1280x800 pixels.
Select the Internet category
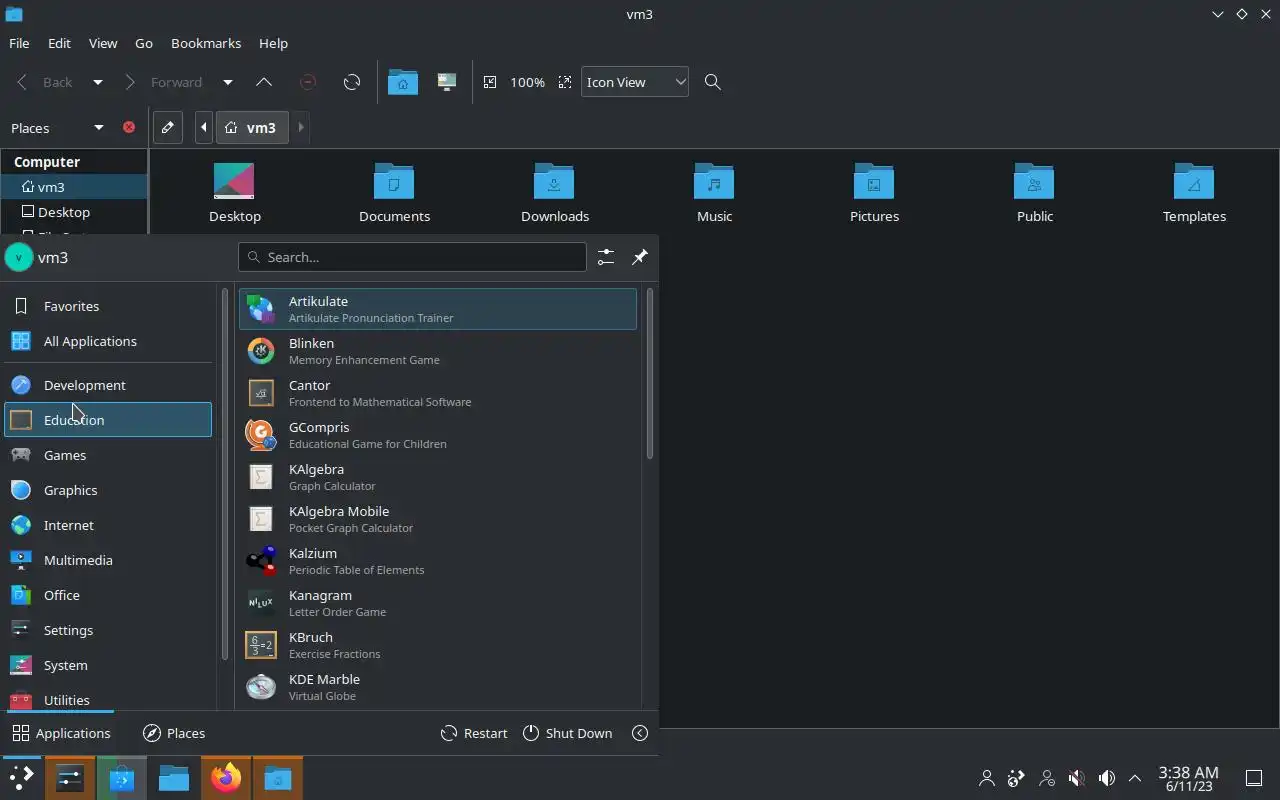pos(108,525)
